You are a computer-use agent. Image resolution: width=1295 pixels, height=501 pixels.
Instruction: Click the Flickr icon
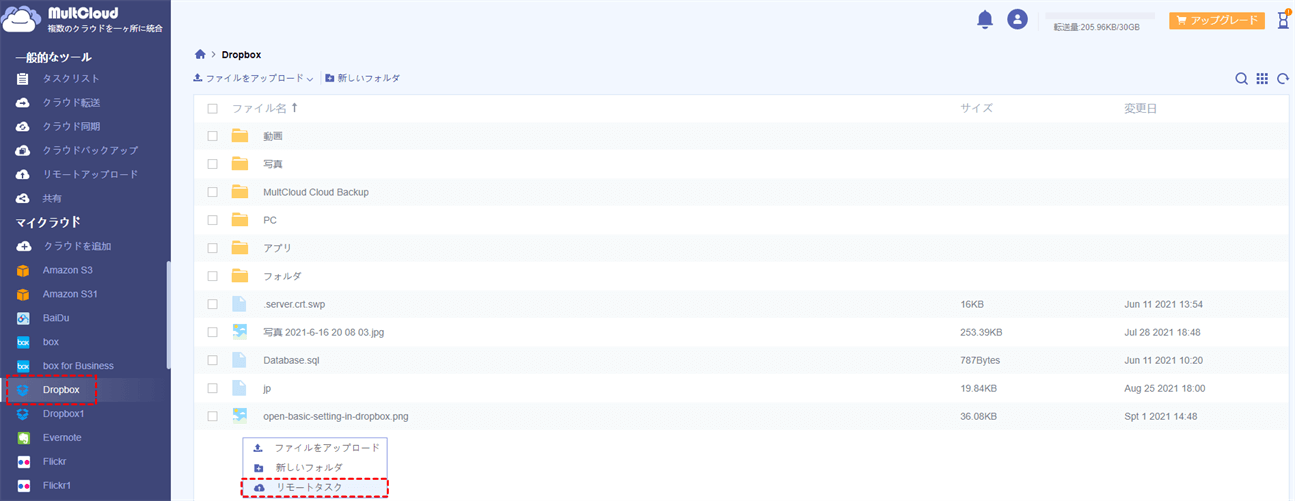(23, 461)
